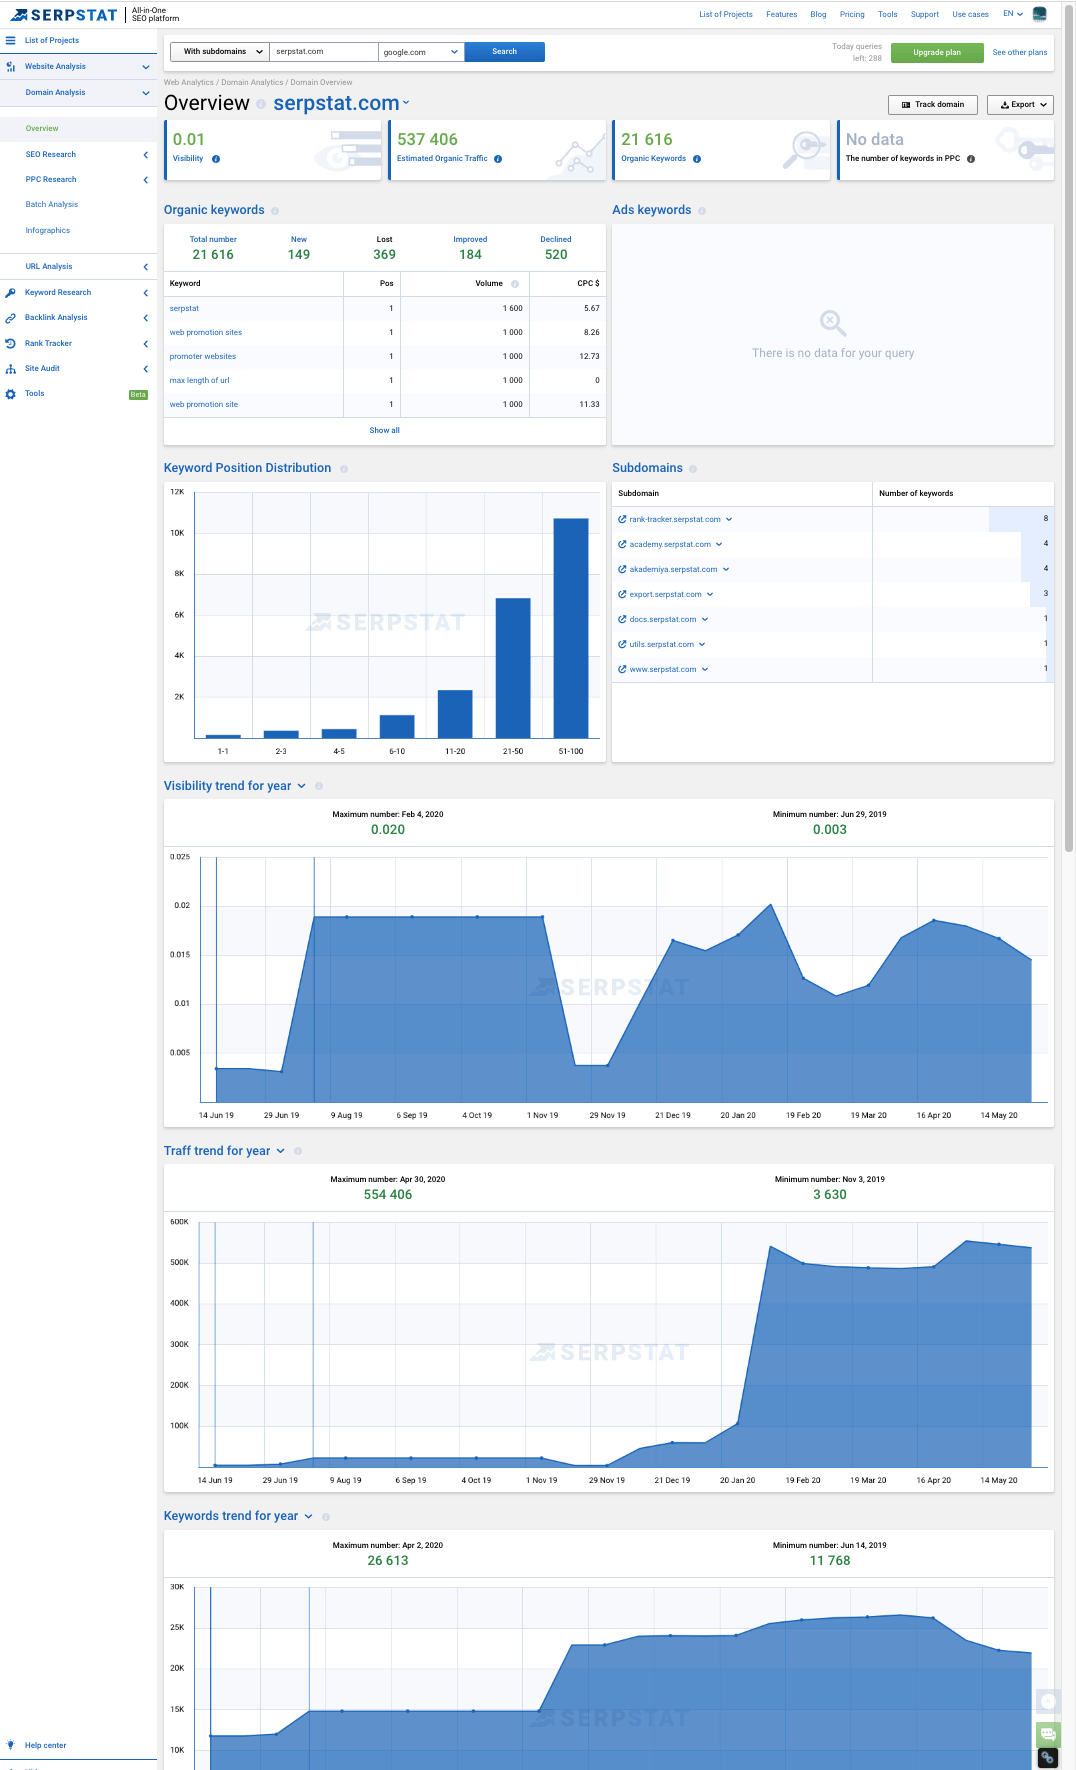The height and width of the screenshot is (1770, 1076).
Task: Click the Tools gear icon
Action: 10,394
